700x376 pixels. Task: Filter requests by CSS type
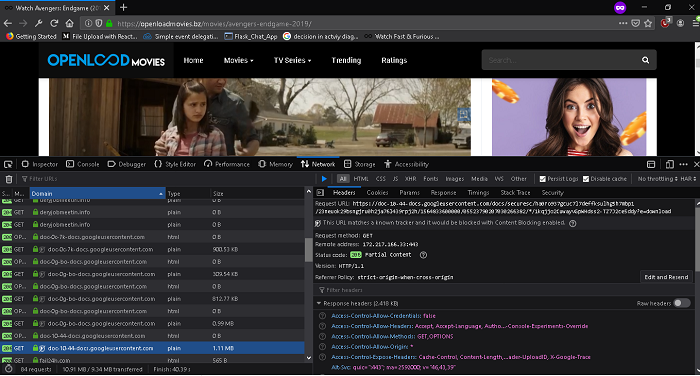(x=380, y=179)
